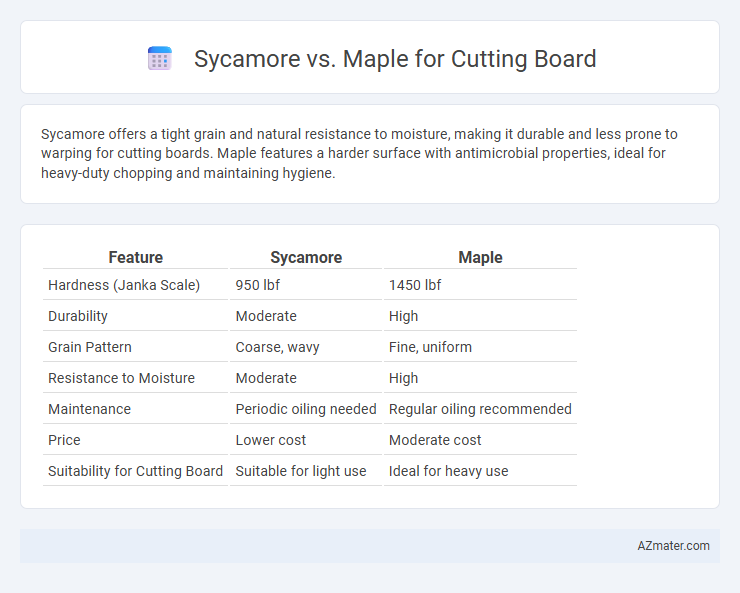Click 'High' in Resistance to Moisture row
Image resolution: width=740 pixels, height=593 pixels.
(x=404, y=378)
